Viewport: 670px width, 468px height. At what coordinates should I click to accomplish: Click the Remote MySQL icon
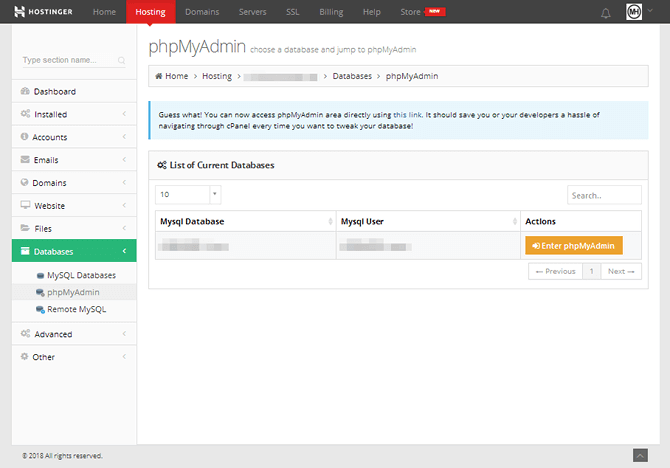click(x=40, y=309)
